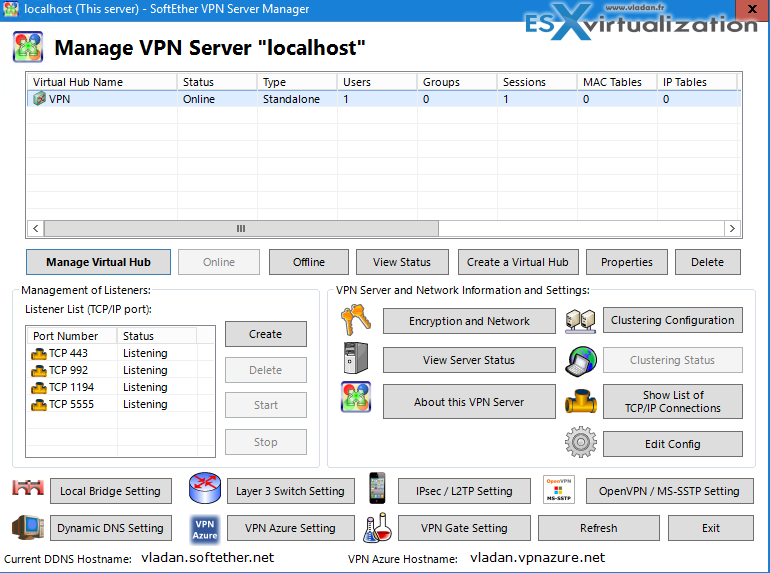
Task: Click the router icon beside Layer 3 Switch Setting
Action: point(205,488)
